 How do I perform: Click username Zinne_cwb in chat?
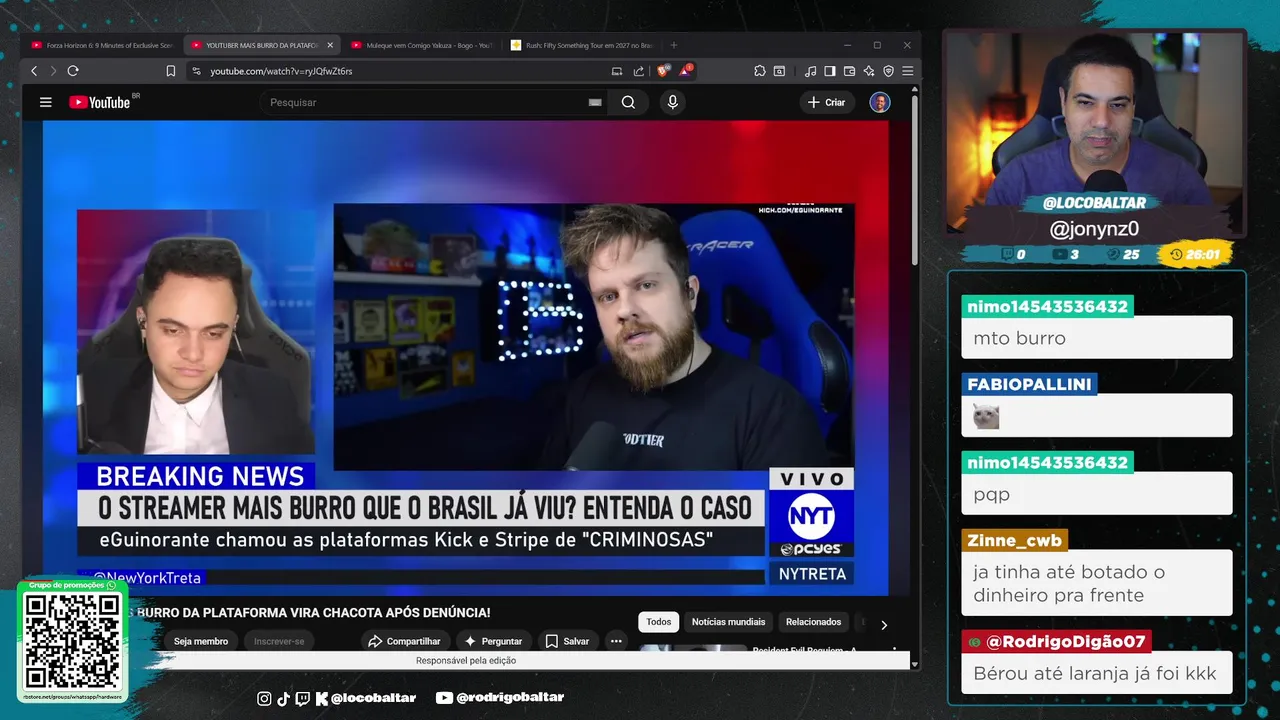(x=1014, y=541)
